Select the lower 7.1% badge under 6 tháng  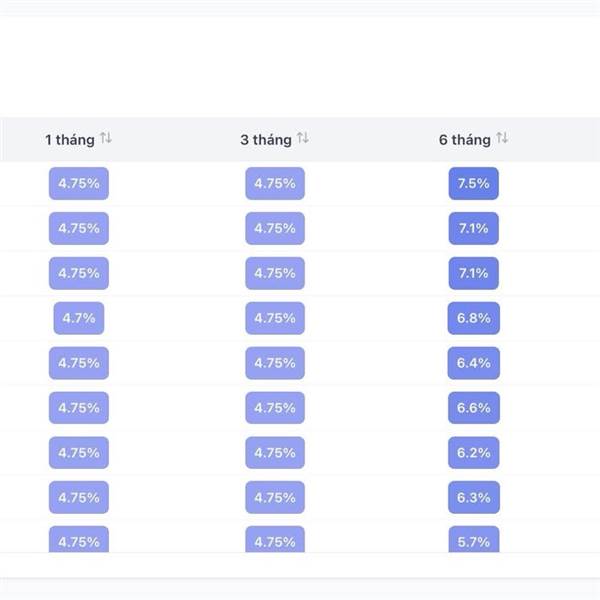point(474,273)
